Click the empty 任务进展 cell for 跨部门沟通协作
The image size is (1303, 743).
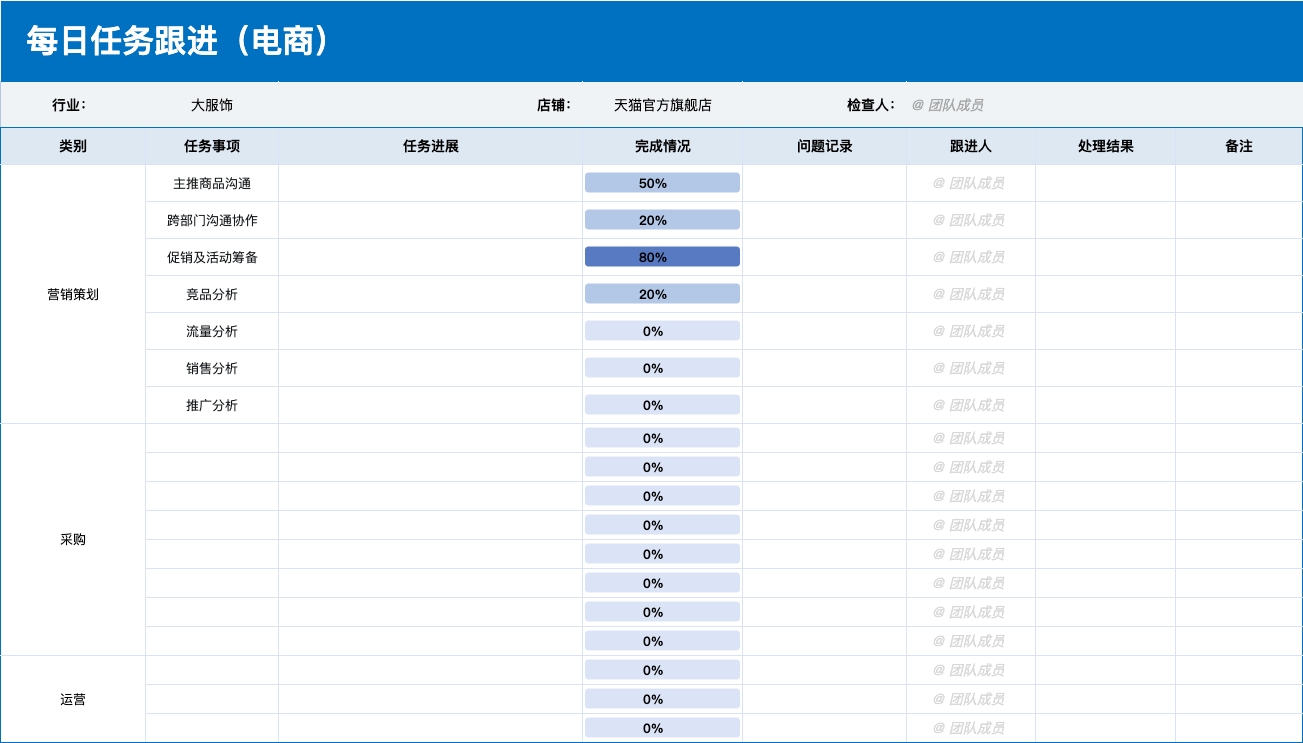430,219
